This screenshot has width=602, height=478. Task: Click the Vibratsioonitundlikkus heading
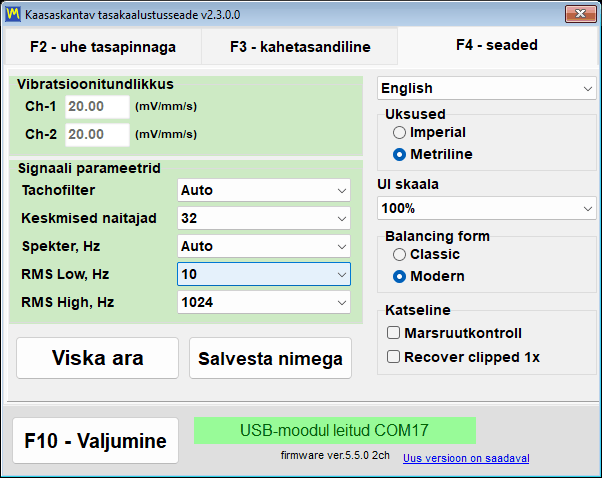pyautogui.click(x=95, y=84)
